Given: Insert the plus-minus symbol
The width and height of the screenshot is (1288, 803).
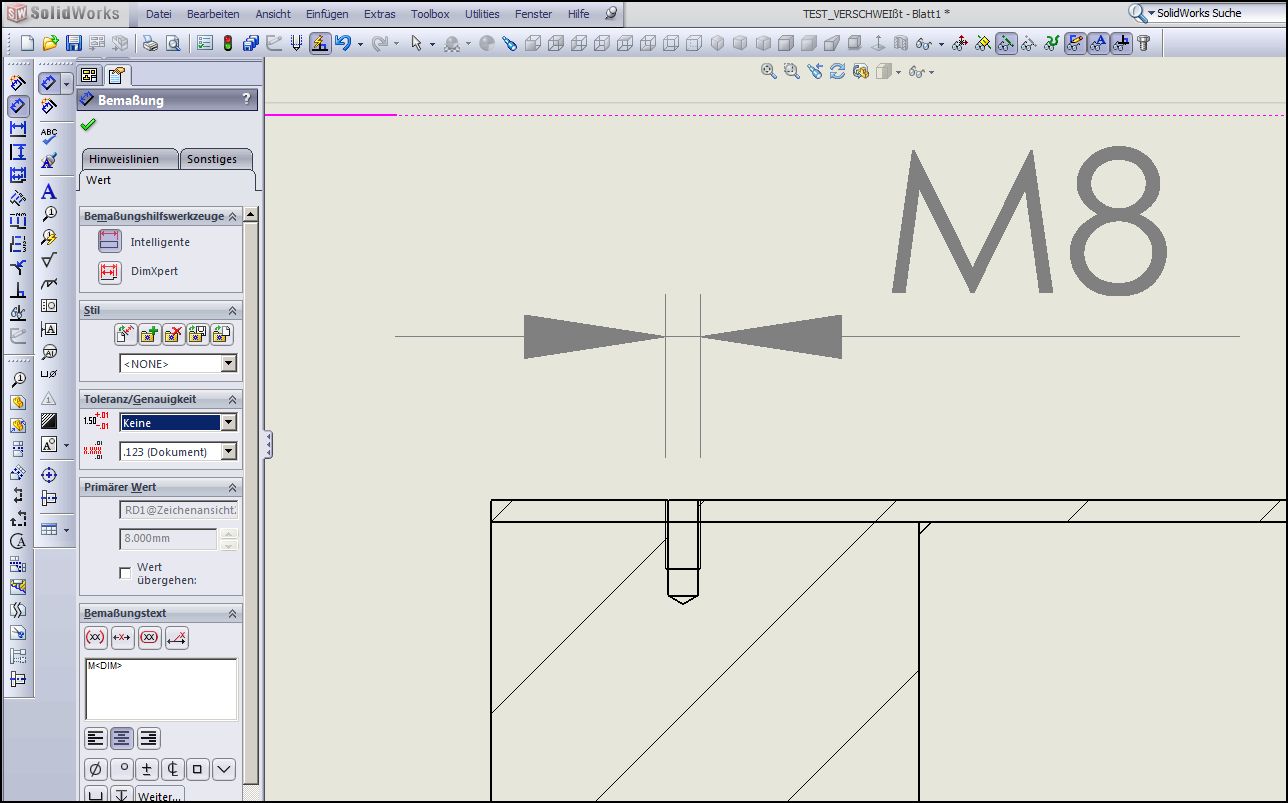Looking at the screenshot, I should pos(147,769).
